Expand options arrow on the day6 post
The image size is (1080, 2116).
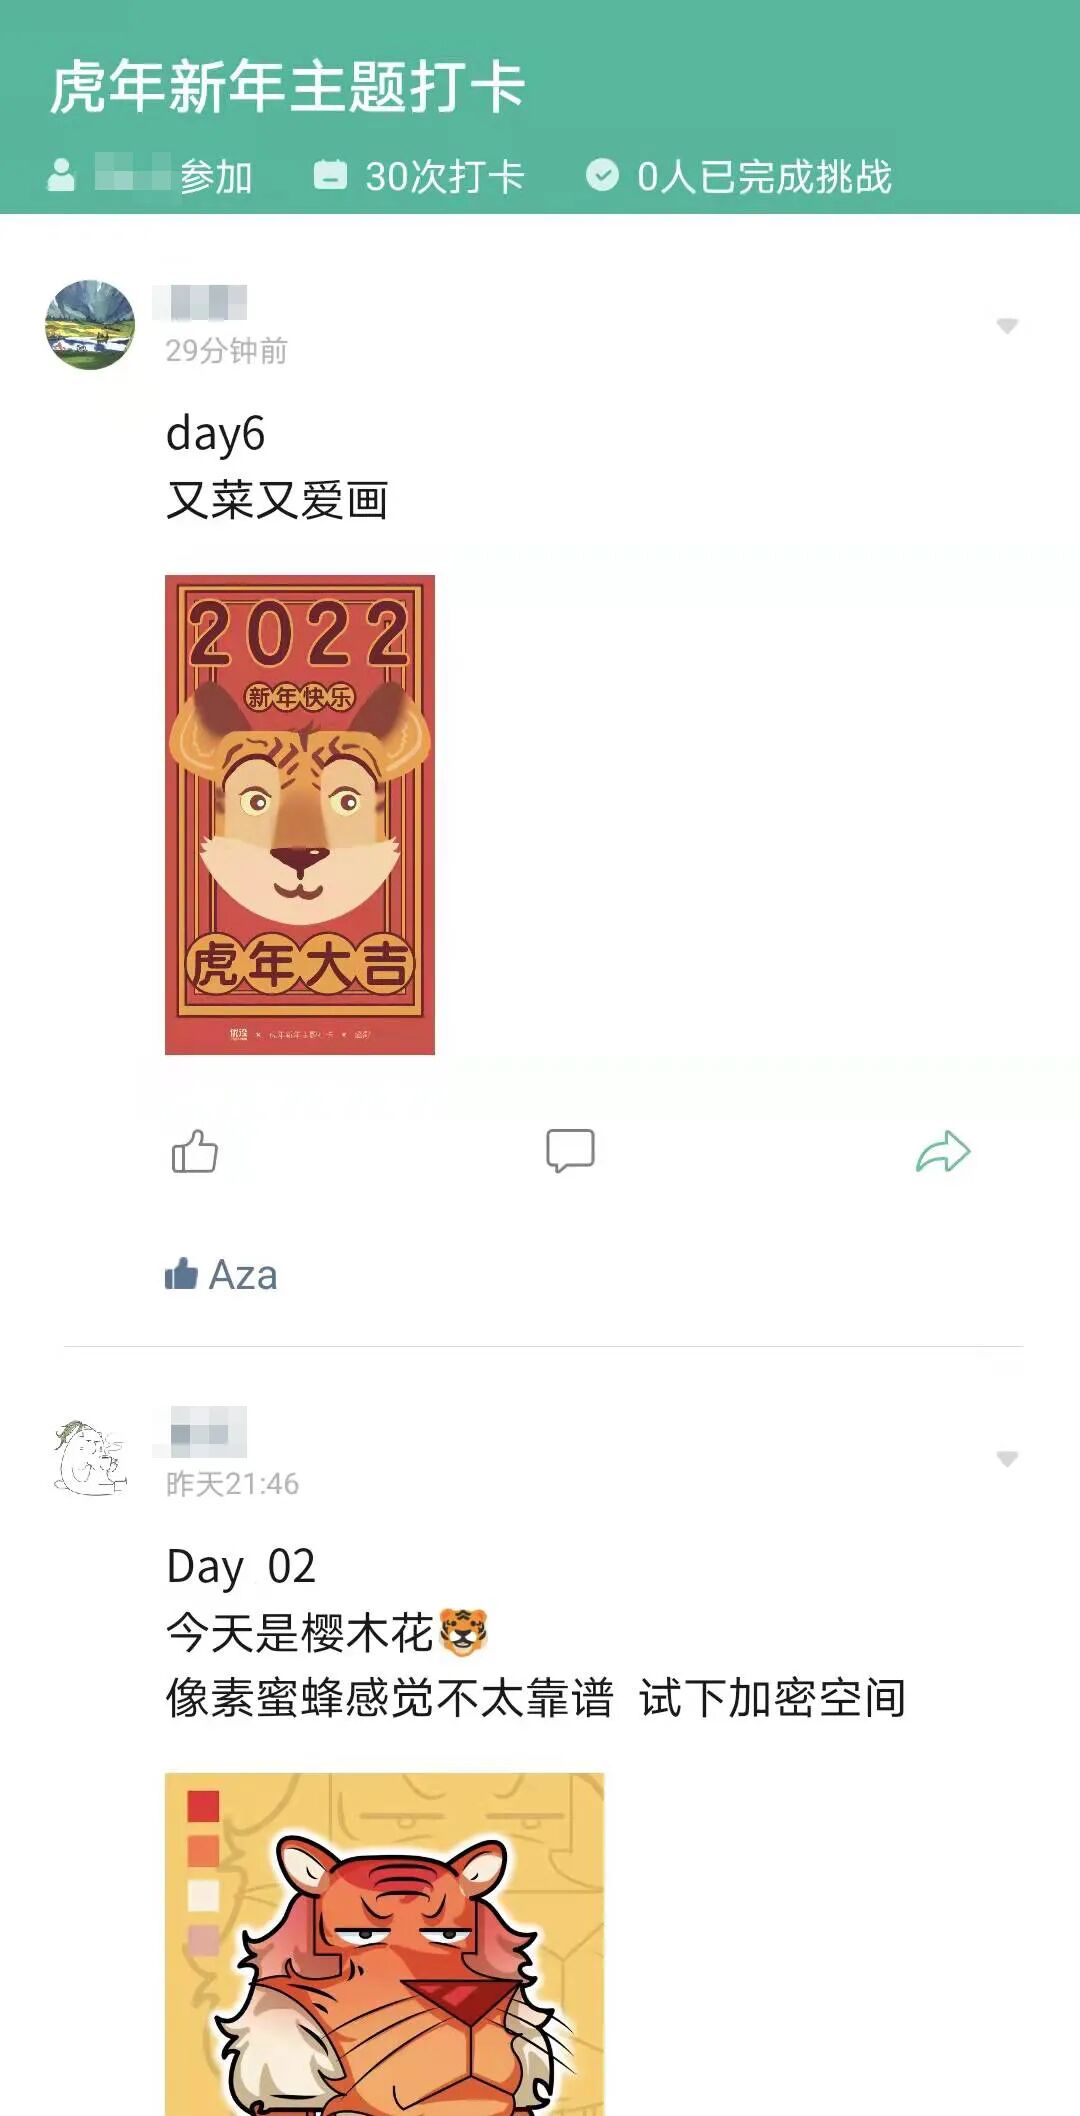(x=1007, y=326)
